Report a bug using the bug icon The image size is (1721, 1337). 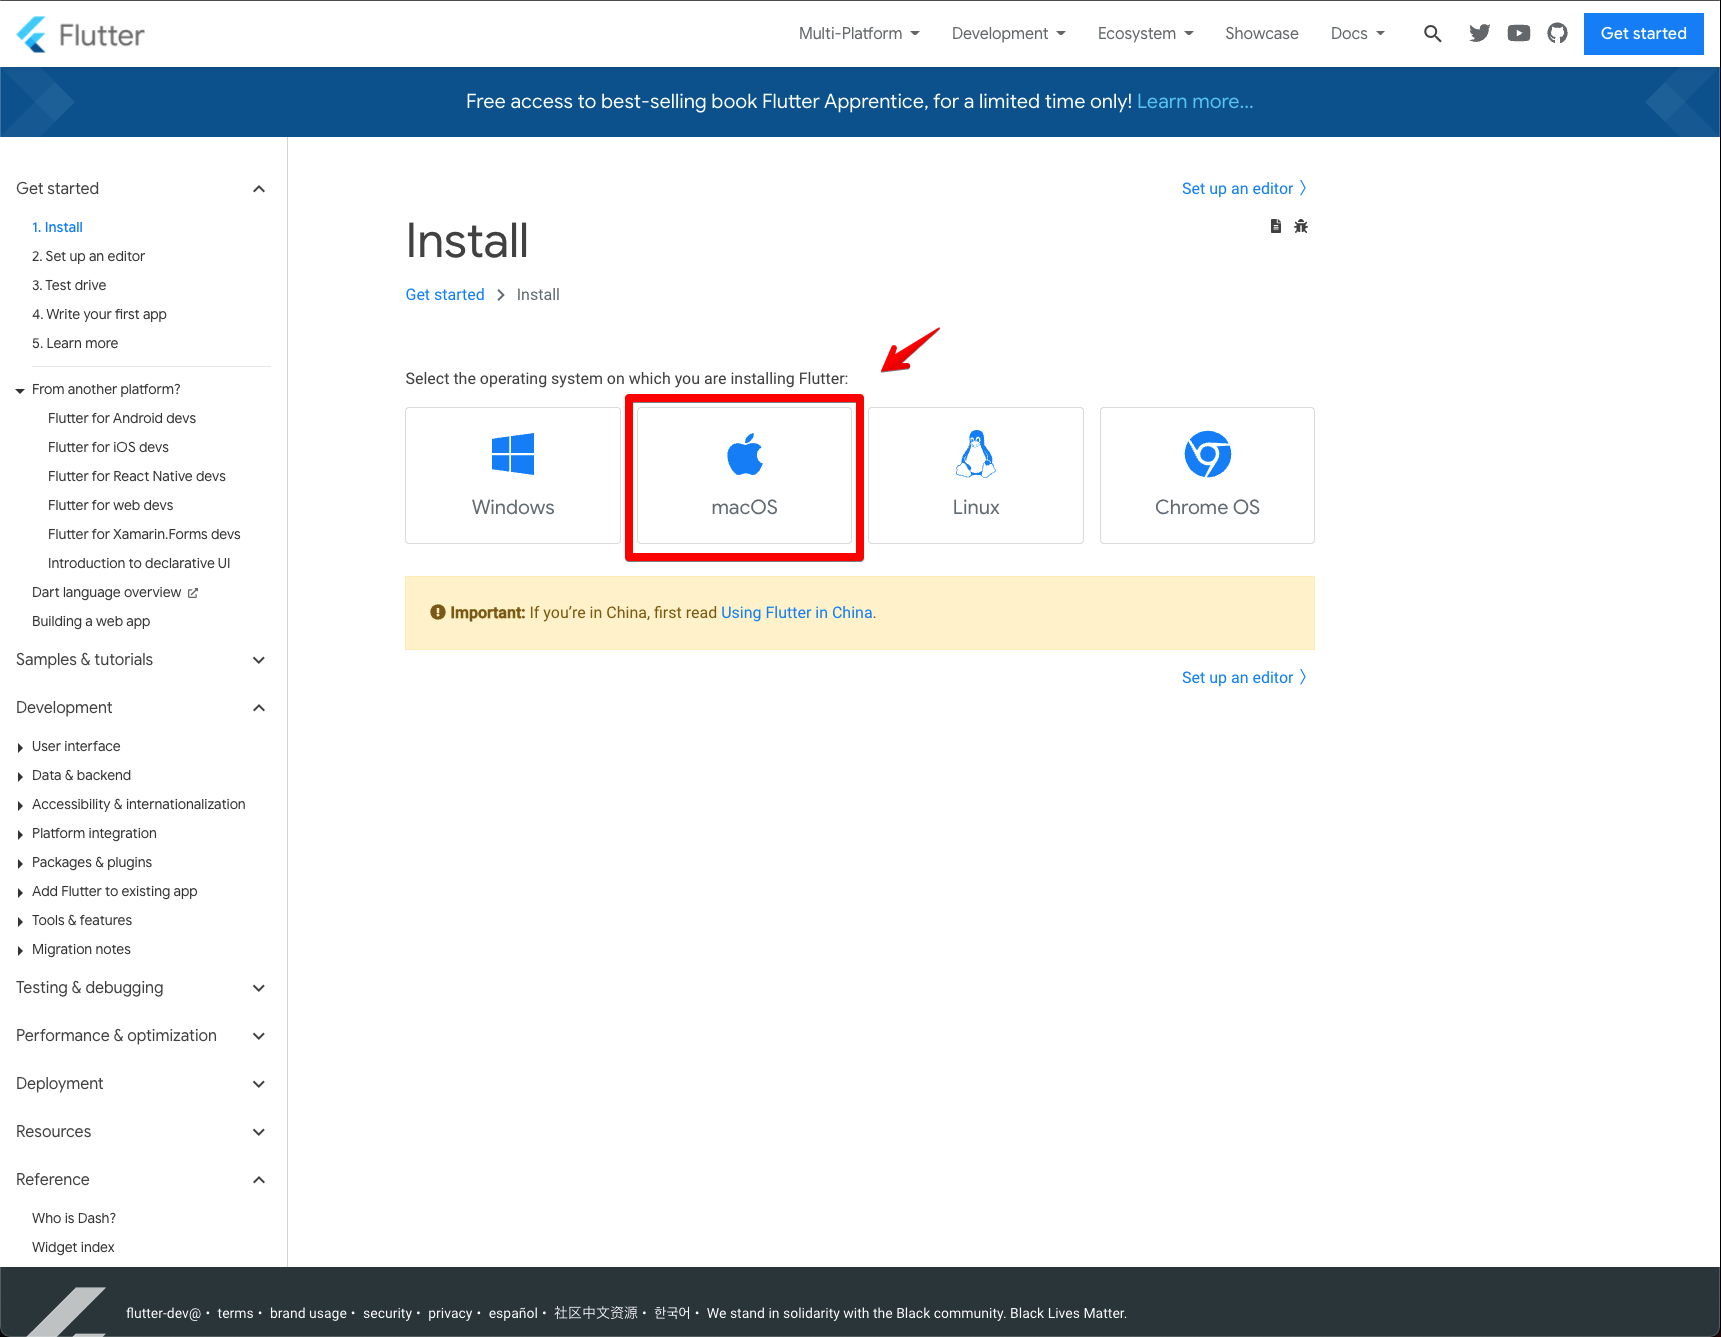[x=1301, y=226]
